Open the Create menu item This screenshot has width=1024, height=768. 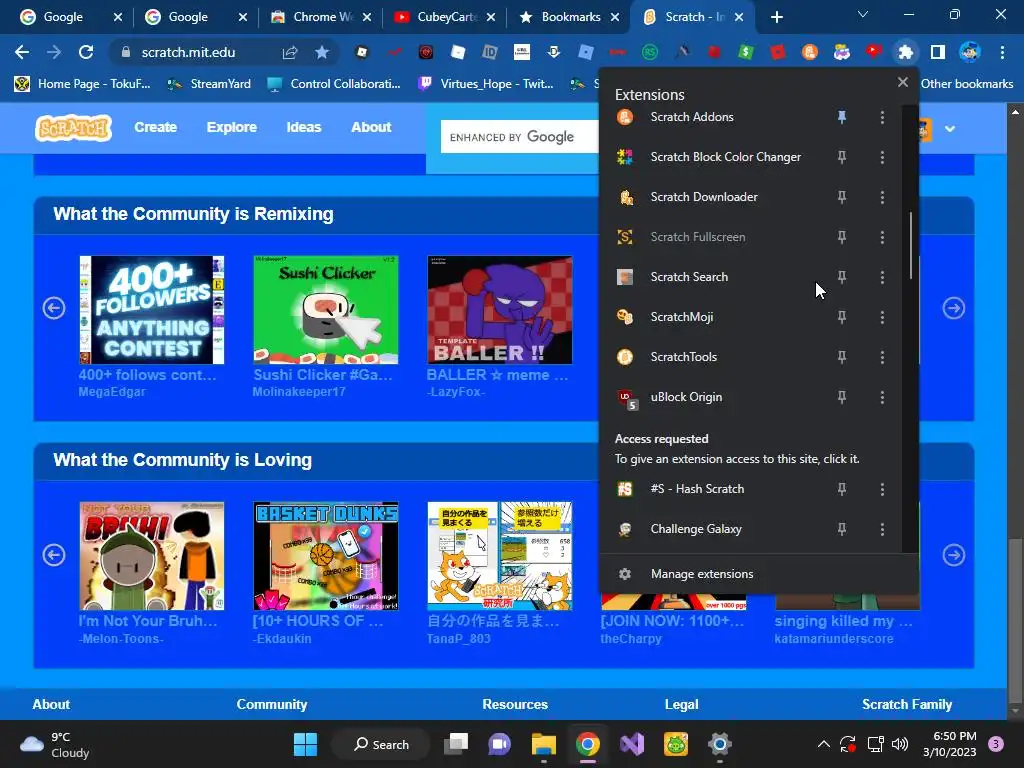pyautogui.click(x=155, y=127)
